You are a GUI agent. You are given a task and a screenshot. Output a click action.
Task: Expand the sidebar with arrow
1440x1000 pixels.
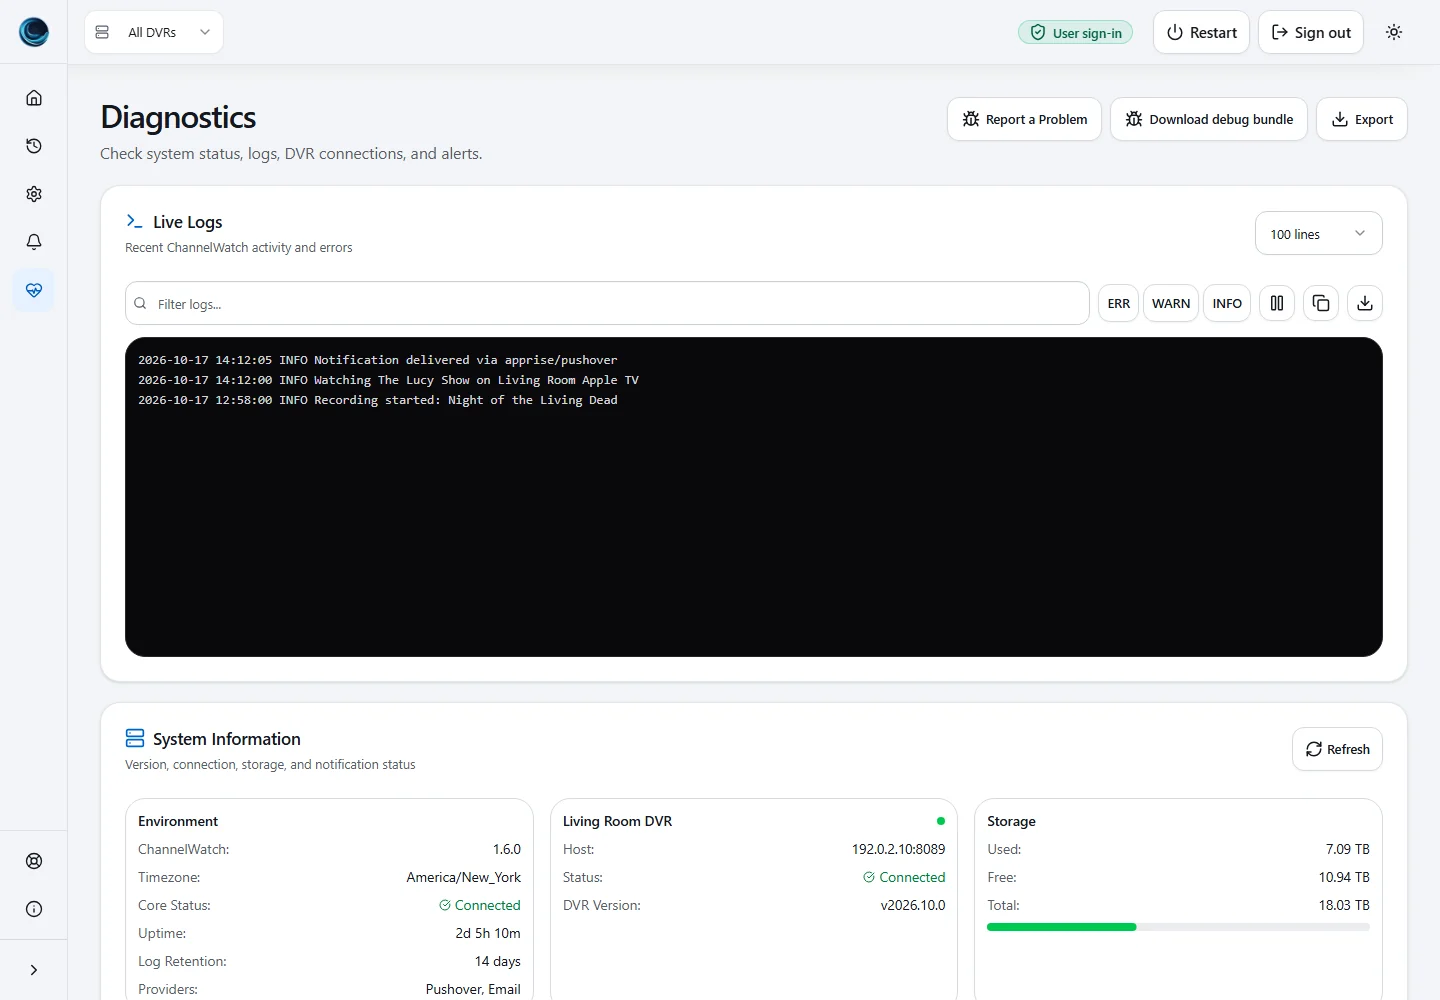click(34, 970)
